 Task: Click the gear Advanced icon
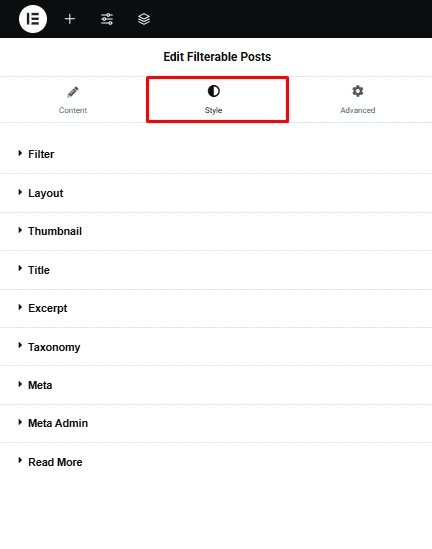click(x=357, y=91)
